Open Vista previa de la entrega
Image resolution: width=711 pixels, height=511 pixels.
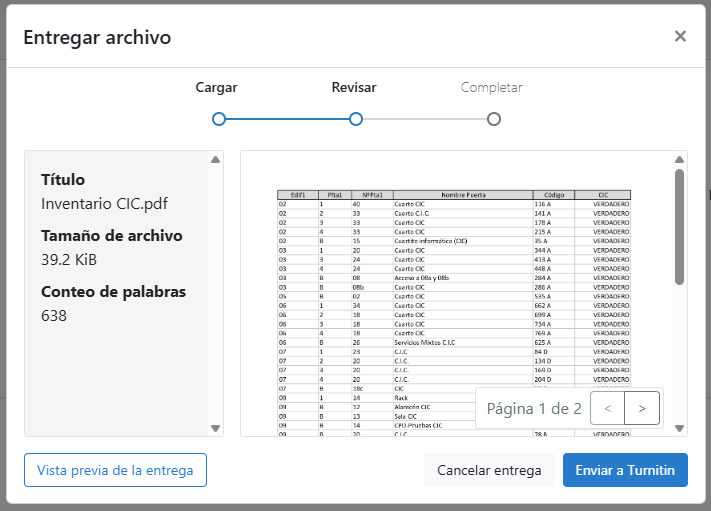coord(115,470)
